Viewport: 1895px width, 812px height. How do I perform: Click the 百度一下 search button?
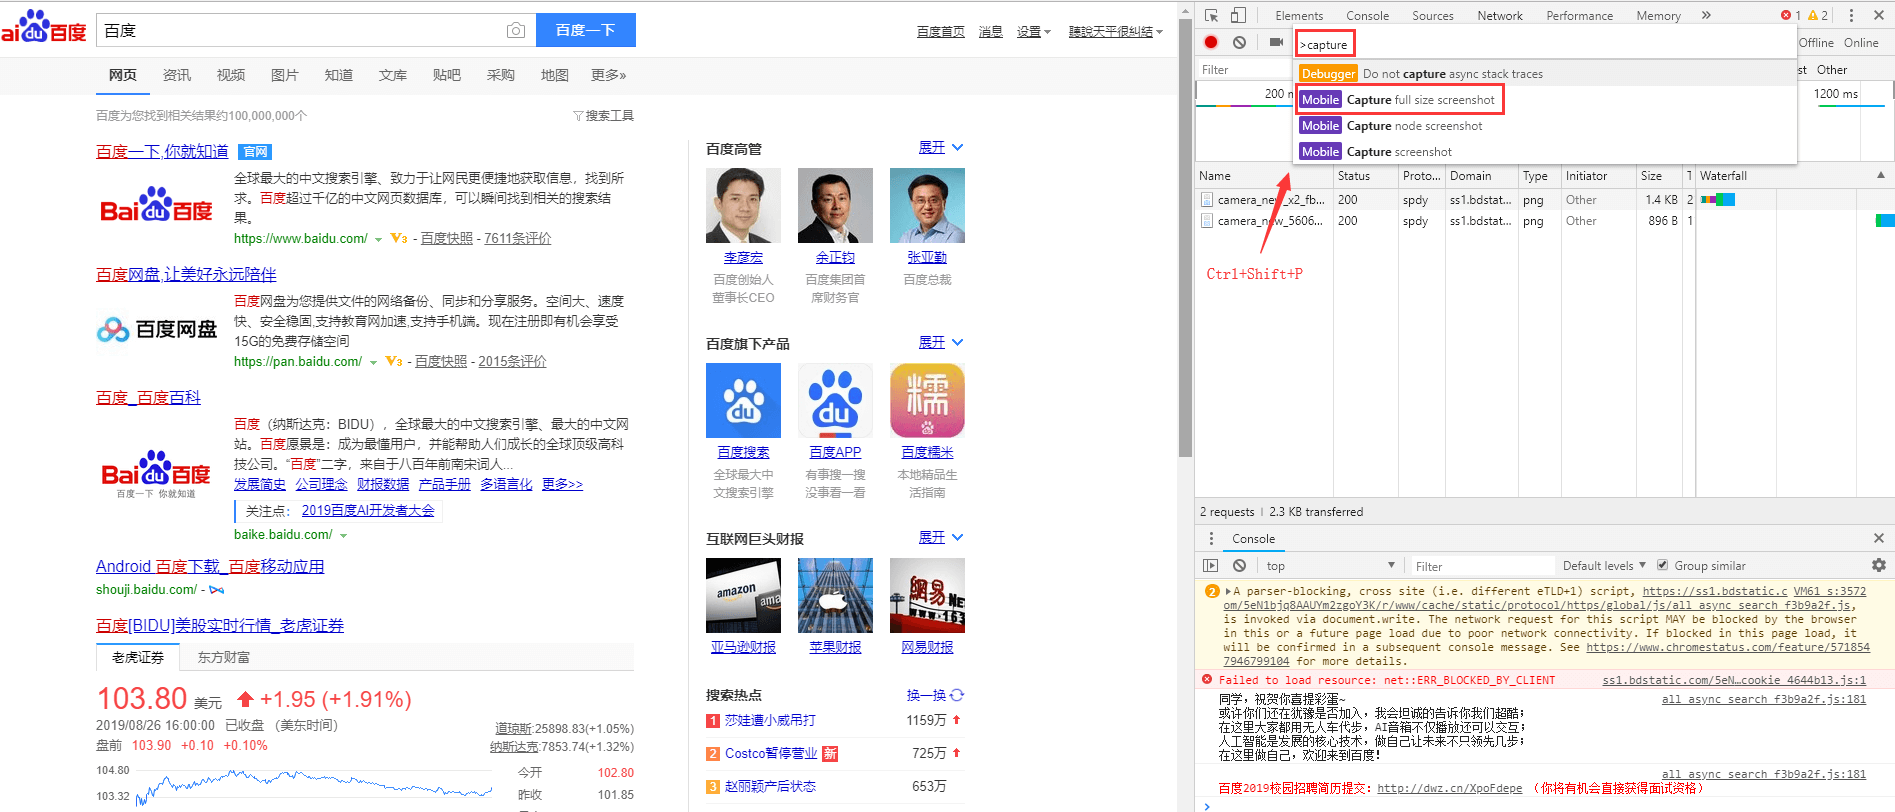pos(585,30)
